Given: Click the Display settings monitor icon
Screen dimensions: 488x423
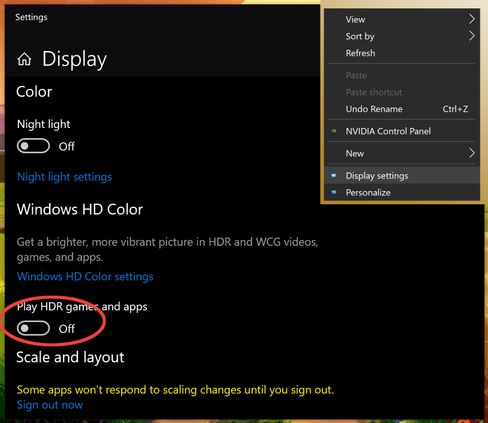Looking at the screenshot, I should [334, 175].
